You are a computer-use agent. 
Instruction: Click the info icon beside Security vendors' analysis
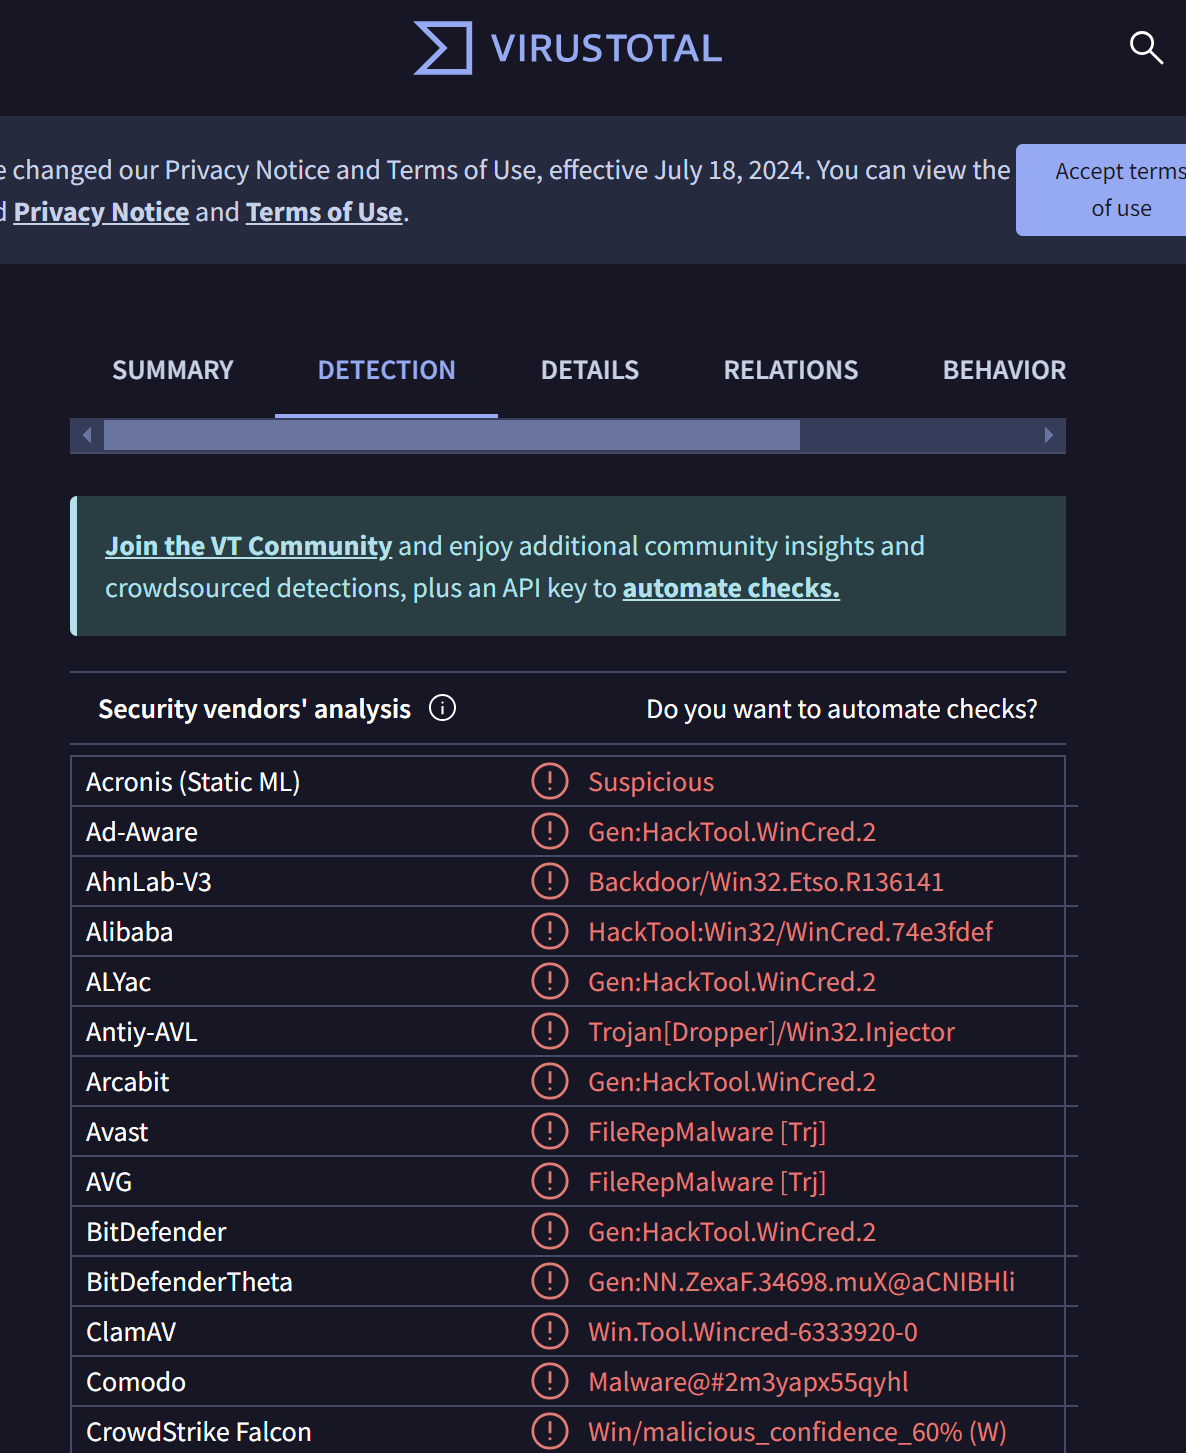point(442,708)
